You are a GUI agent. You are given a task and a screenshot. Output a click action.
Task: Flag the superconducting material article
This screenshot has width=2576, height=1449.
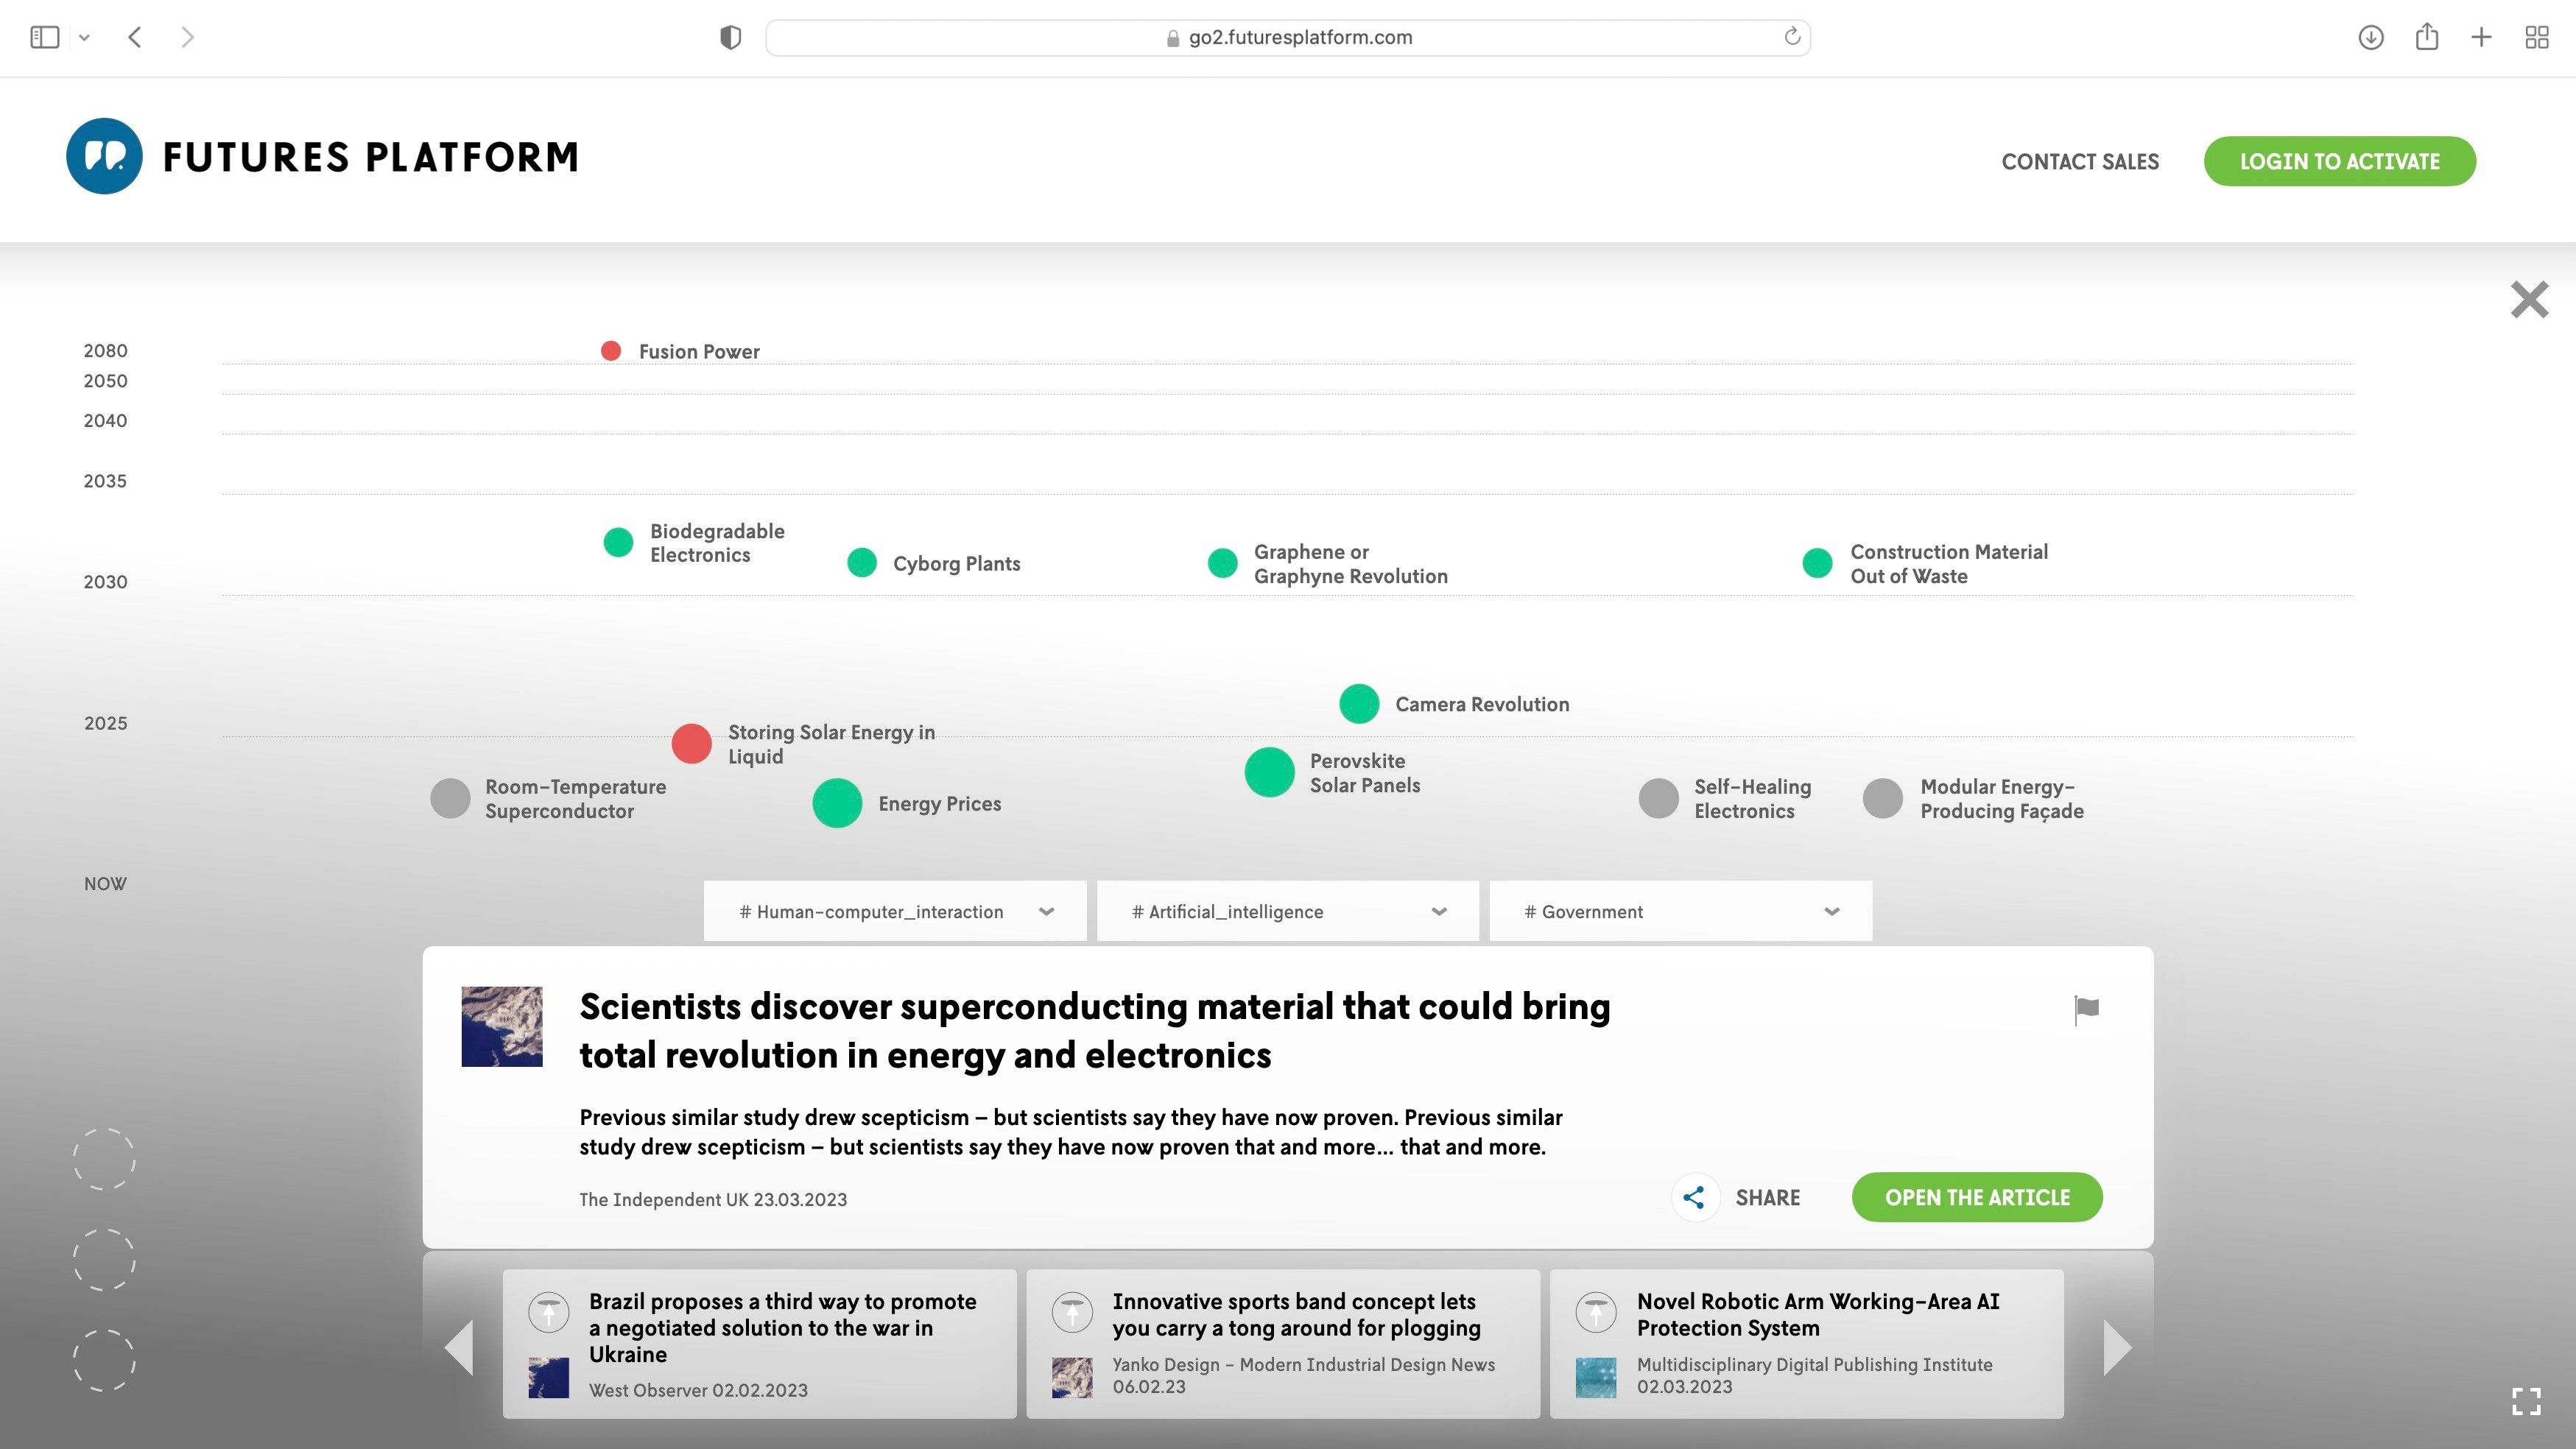2086,1010
